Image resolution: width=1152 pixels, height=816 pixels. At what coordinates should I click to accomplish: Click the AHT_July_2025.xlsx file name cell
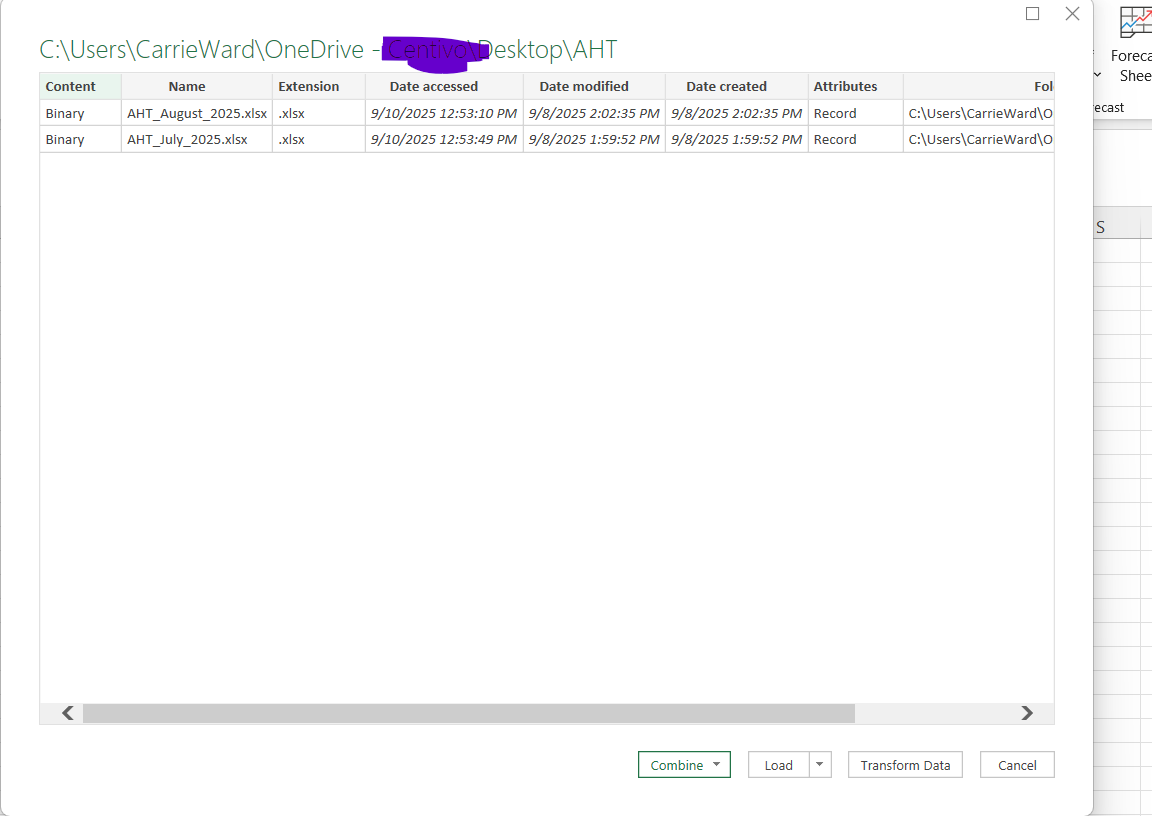[197, 140]
